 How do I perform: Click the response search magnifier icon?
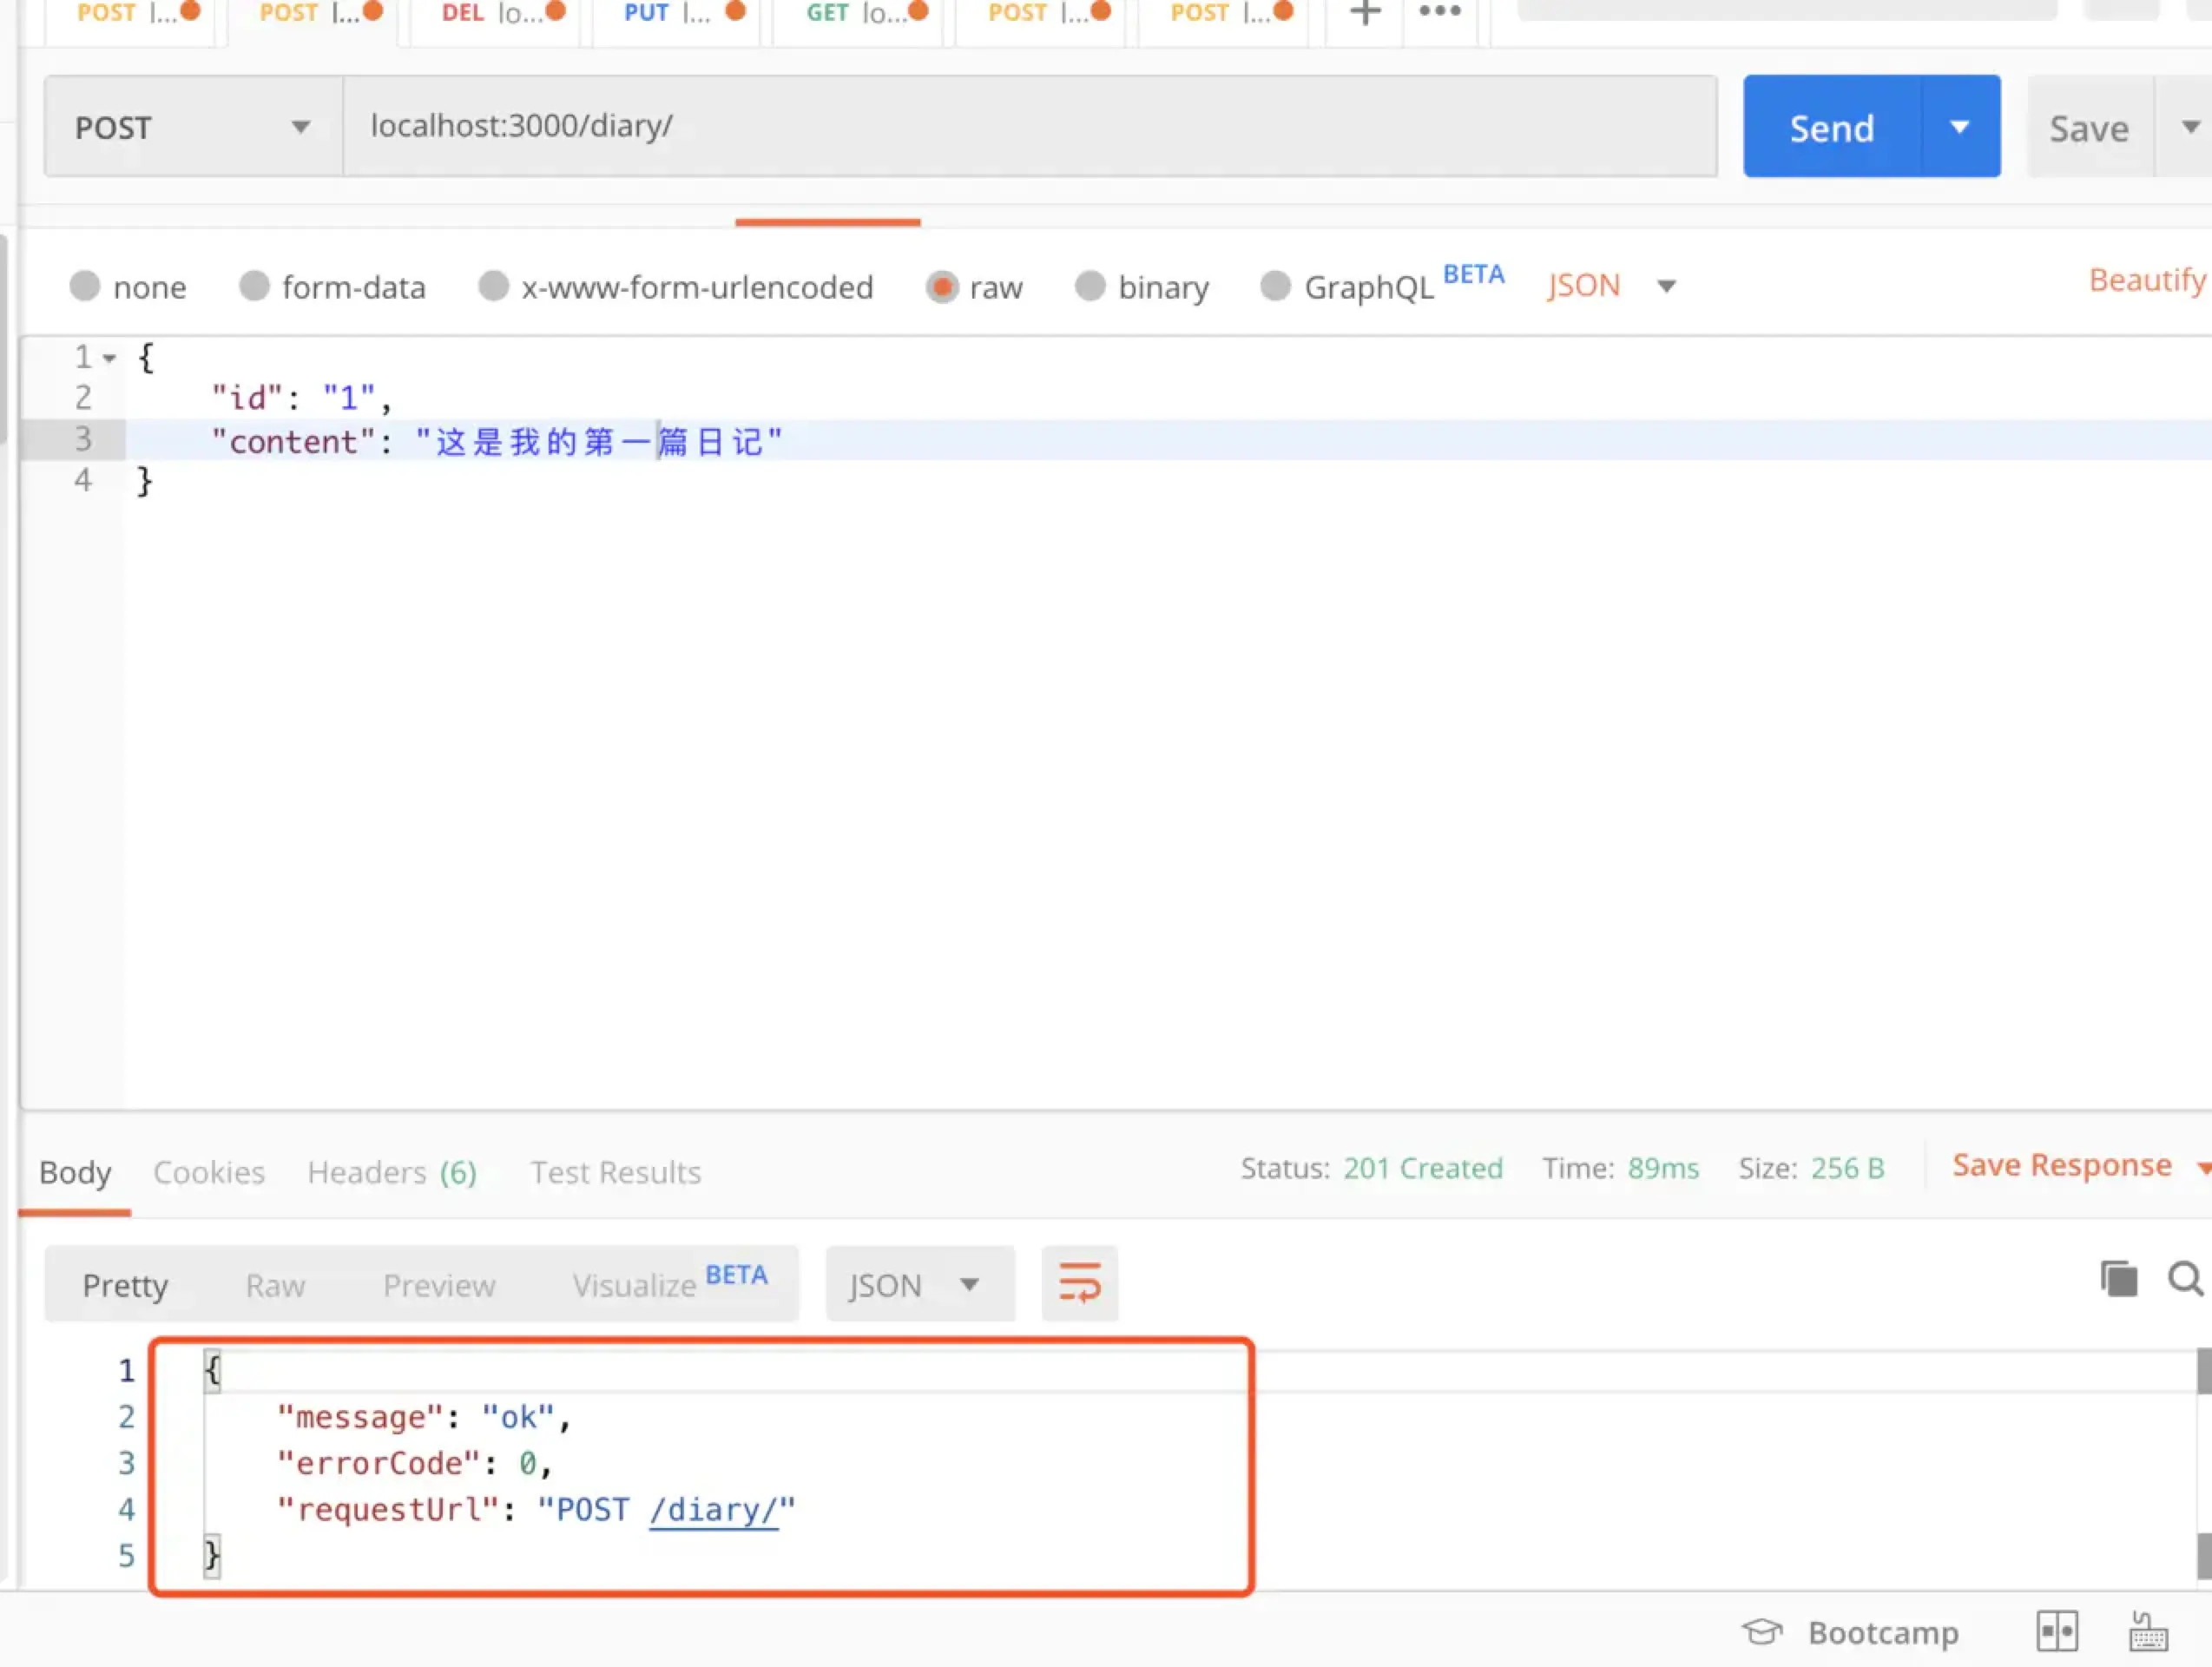(x=2184, y=1279)
